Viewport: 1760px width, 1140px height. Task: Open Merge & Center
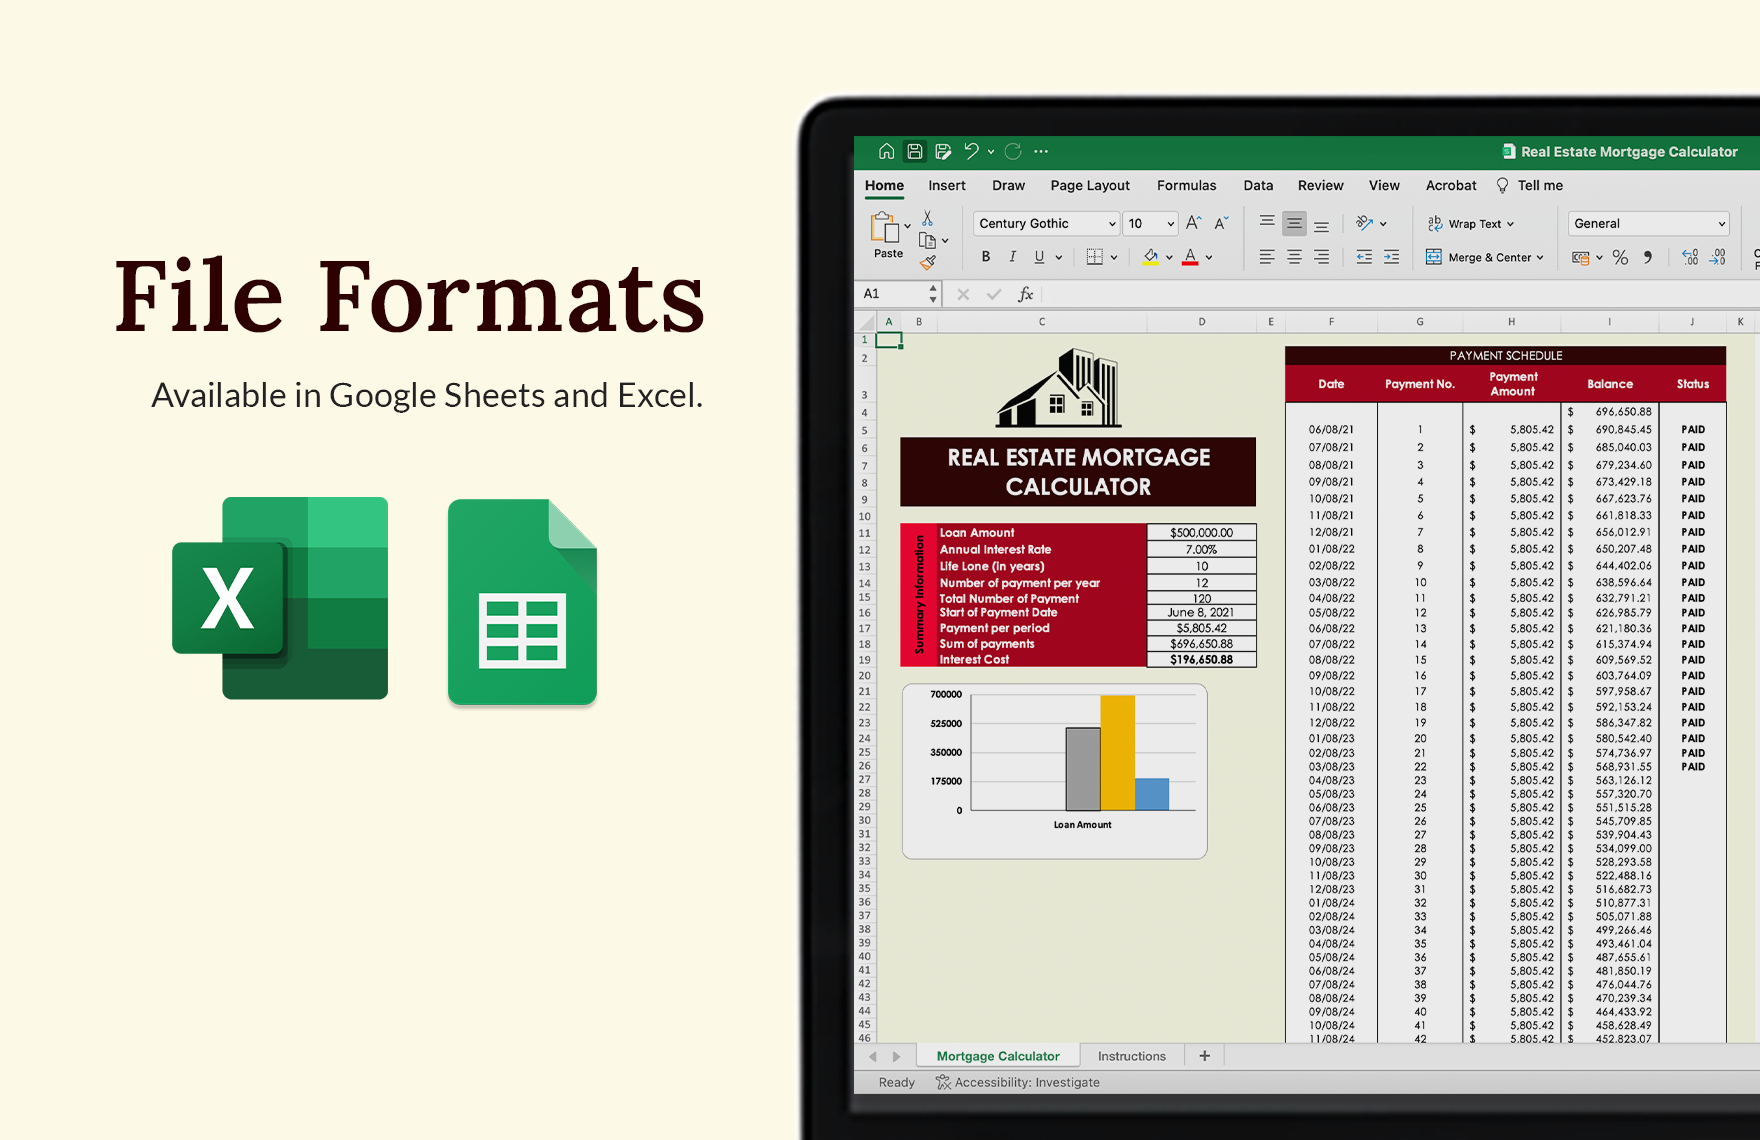[1485, 257]
